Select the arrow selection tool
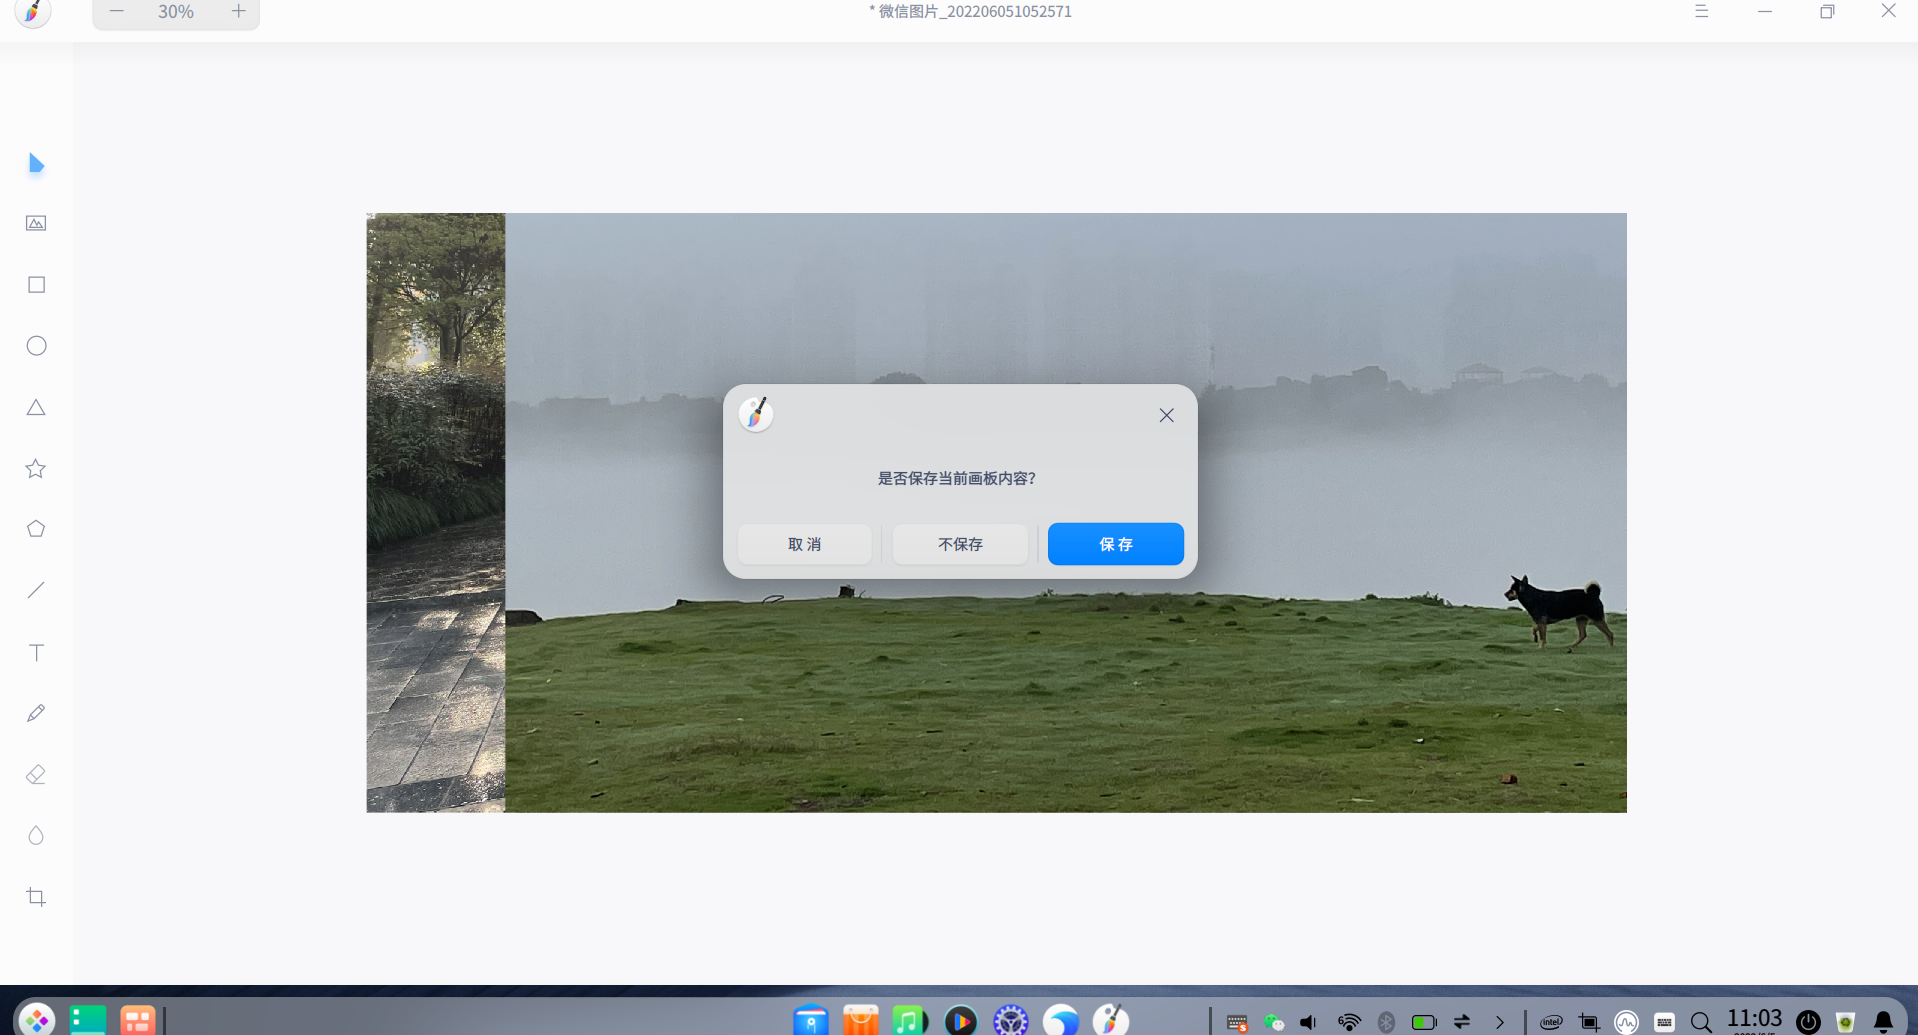Viewport: 1918px width, 1035px height. point(36,163)
